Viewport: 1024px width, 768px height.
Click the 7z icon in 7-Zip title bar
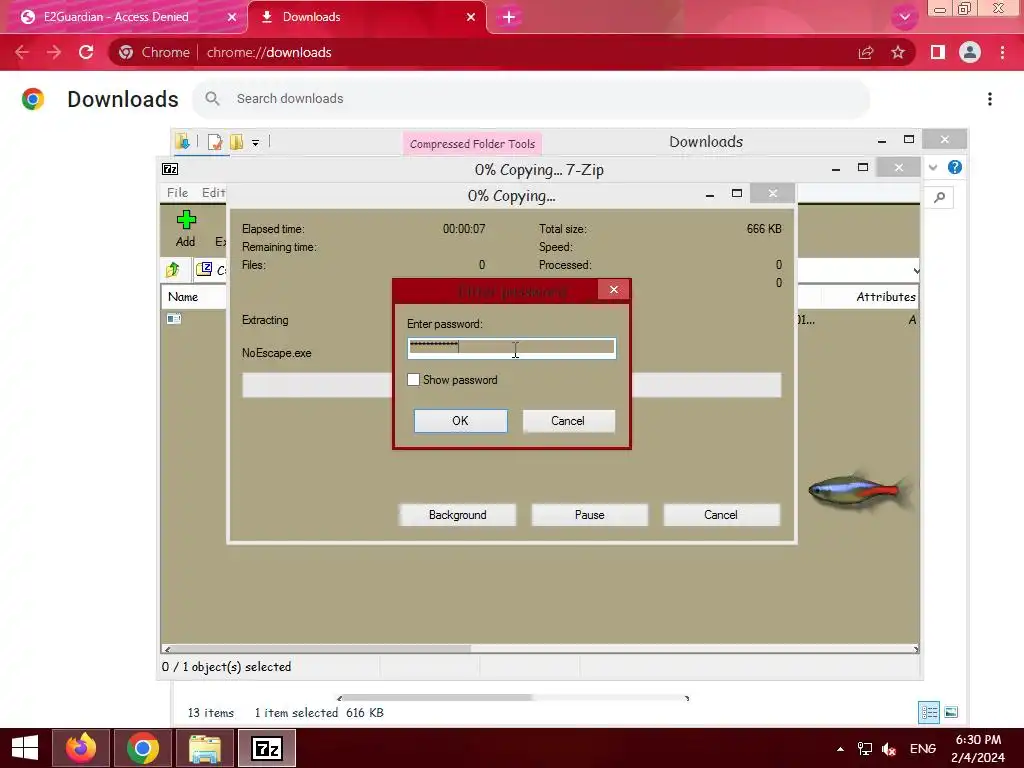[x=170, y=169]
